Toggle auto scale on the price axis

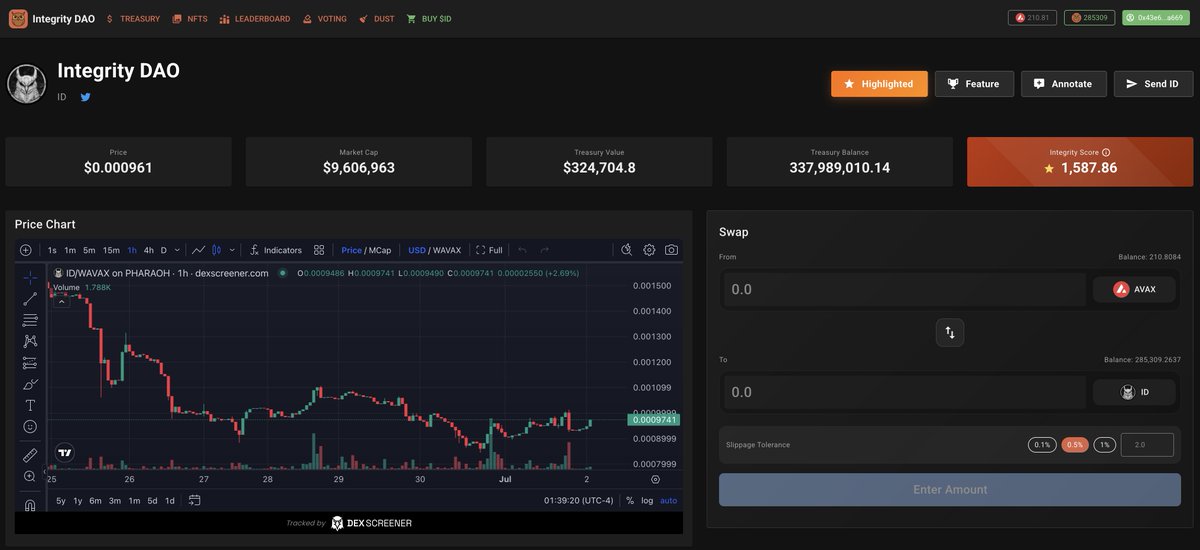[669, 500]
